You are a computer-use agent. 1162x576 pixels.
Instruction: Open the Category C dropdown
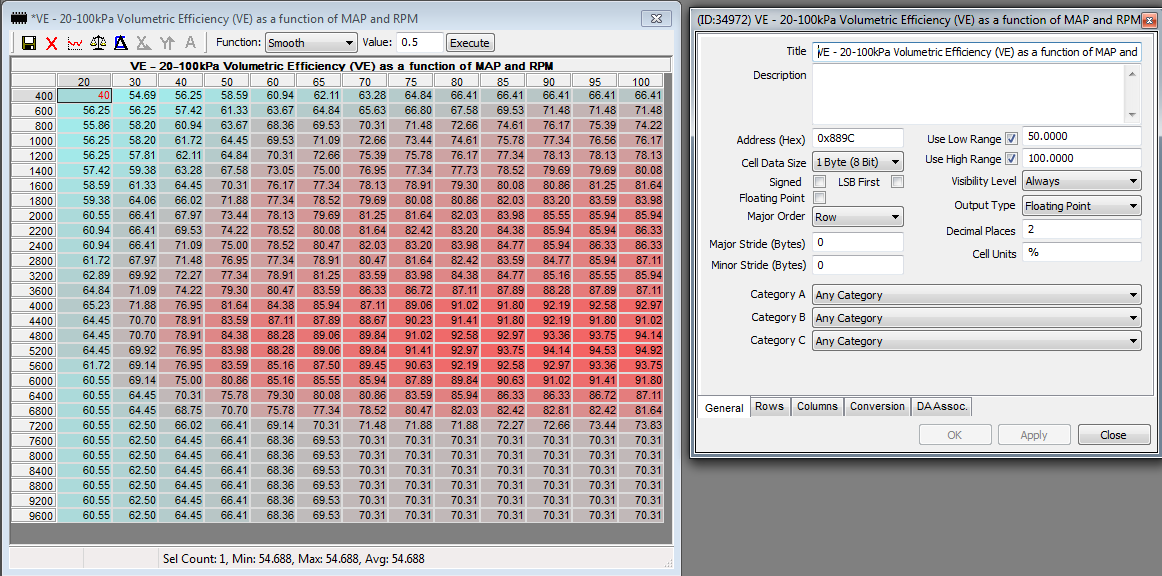[976, 341]
